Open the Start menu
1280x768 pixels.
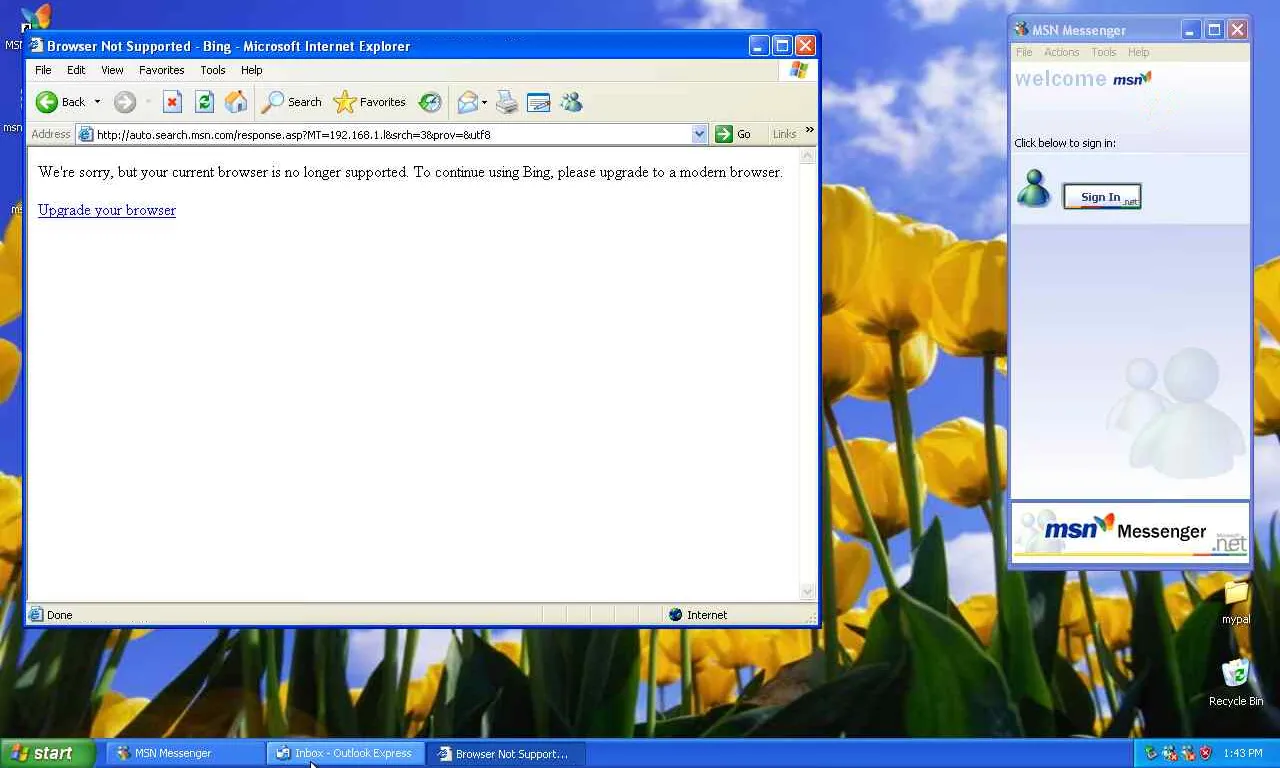[x=47, y=753]
